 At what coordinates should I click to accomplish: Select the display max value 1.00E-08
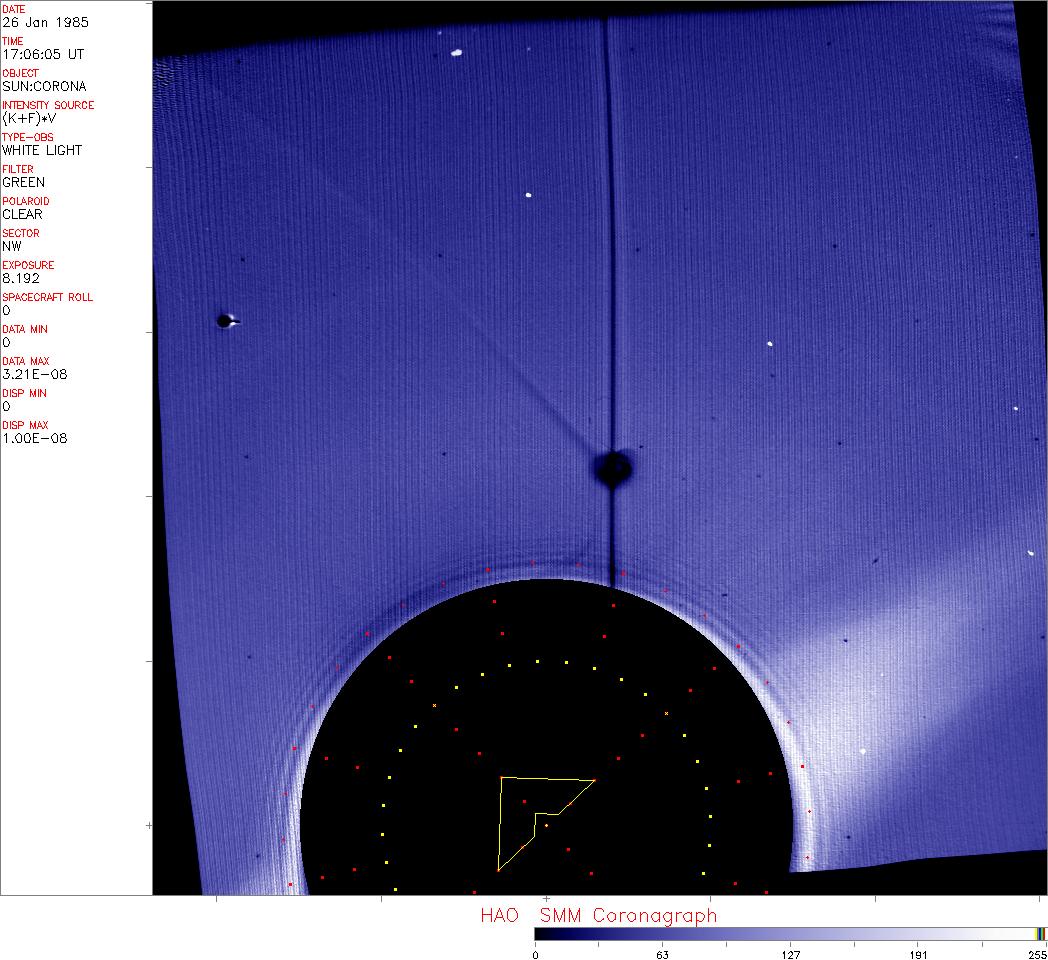tap(35, 439)
